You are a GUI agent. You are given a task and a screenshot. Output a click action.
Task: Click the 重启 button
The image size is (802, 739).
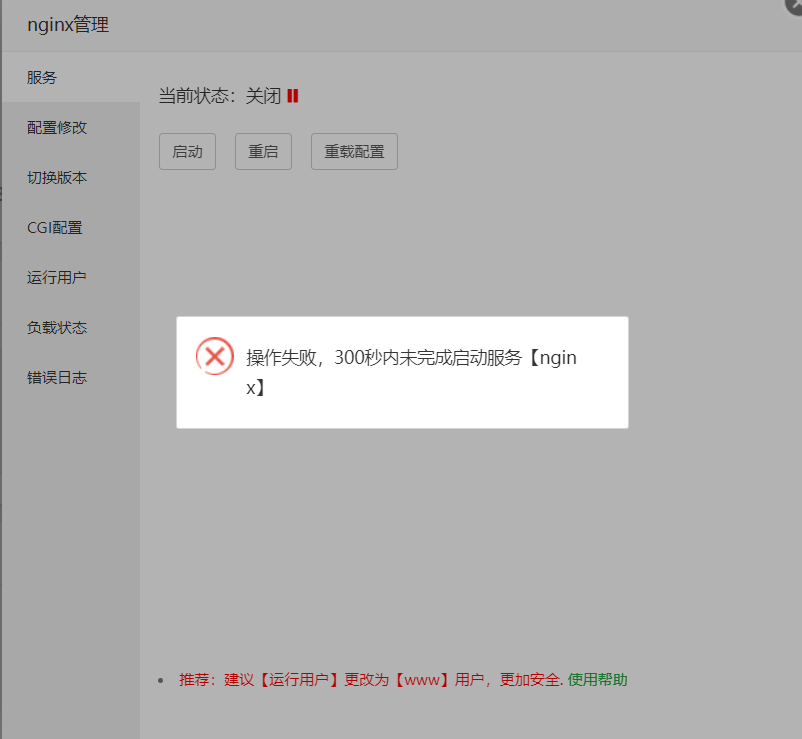pyautogui.click(x=263, y=151)
